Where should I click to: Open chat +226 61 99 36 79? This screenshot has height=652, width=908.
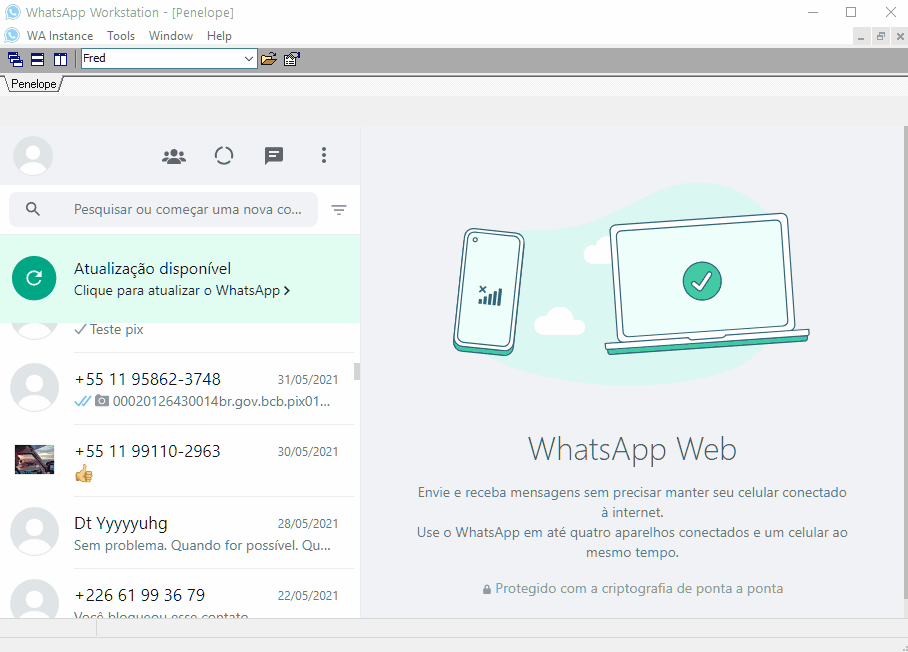coord(180,594)
